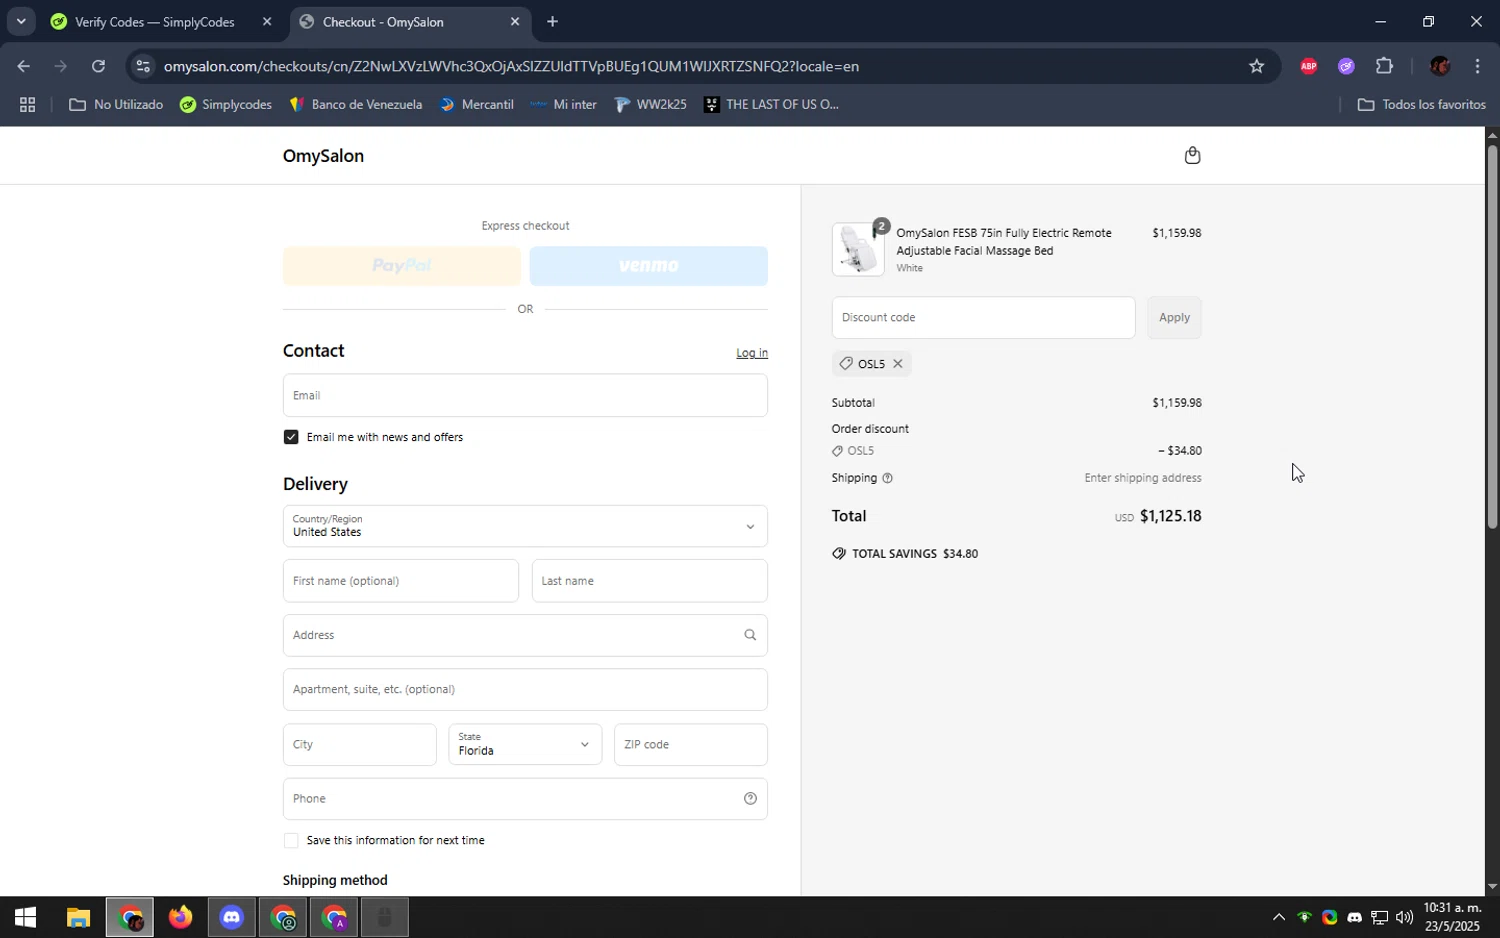The image size is (1500, 938).
Task: Open the tab search dropdown arrow
Action: pos(20,21)
